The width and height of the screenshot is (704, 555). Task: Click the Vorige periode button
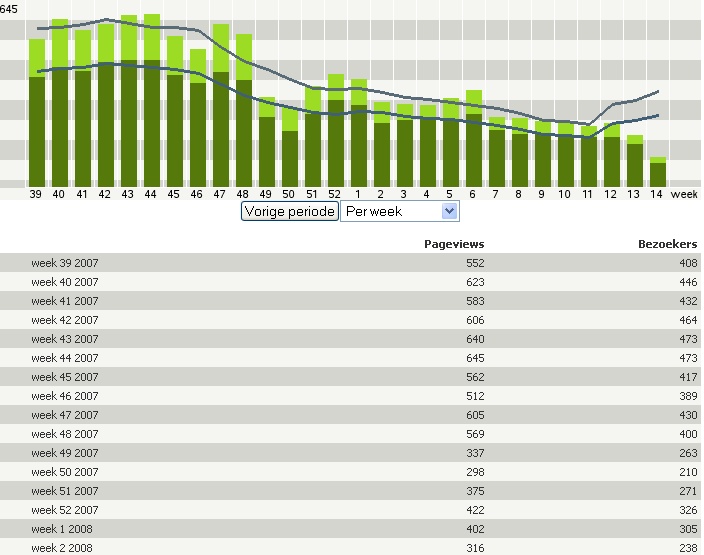coord(290,212)
